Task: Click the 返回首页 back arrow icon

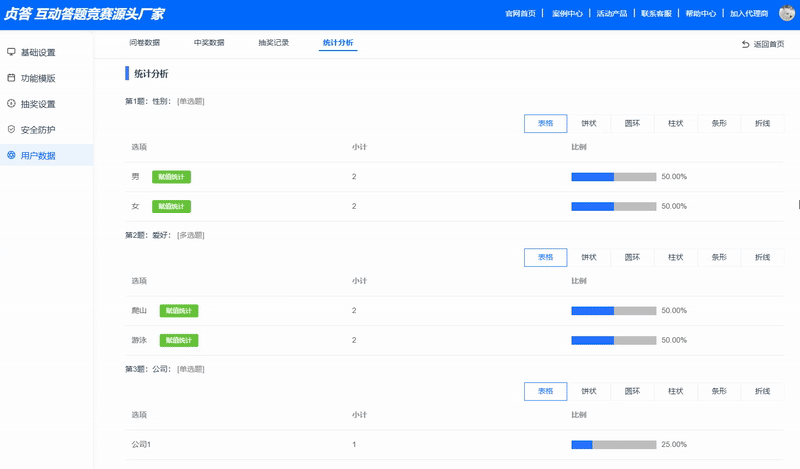Action: coord(745,44)
